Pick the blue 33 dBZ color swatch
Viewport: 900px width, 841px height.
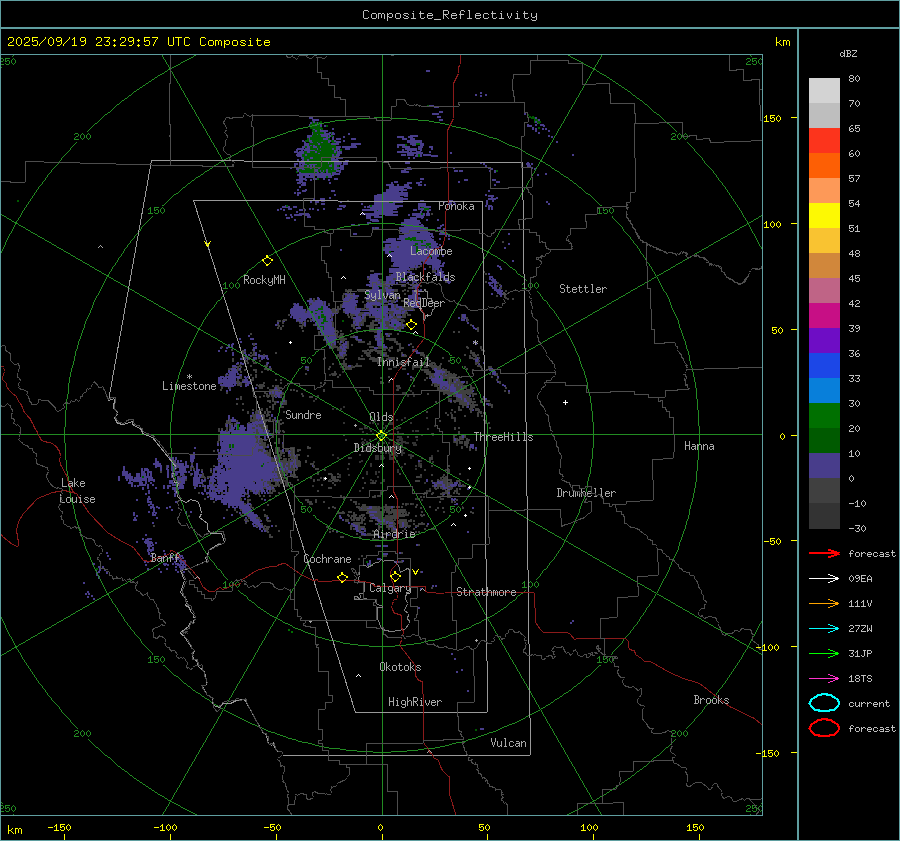point(824,391)
